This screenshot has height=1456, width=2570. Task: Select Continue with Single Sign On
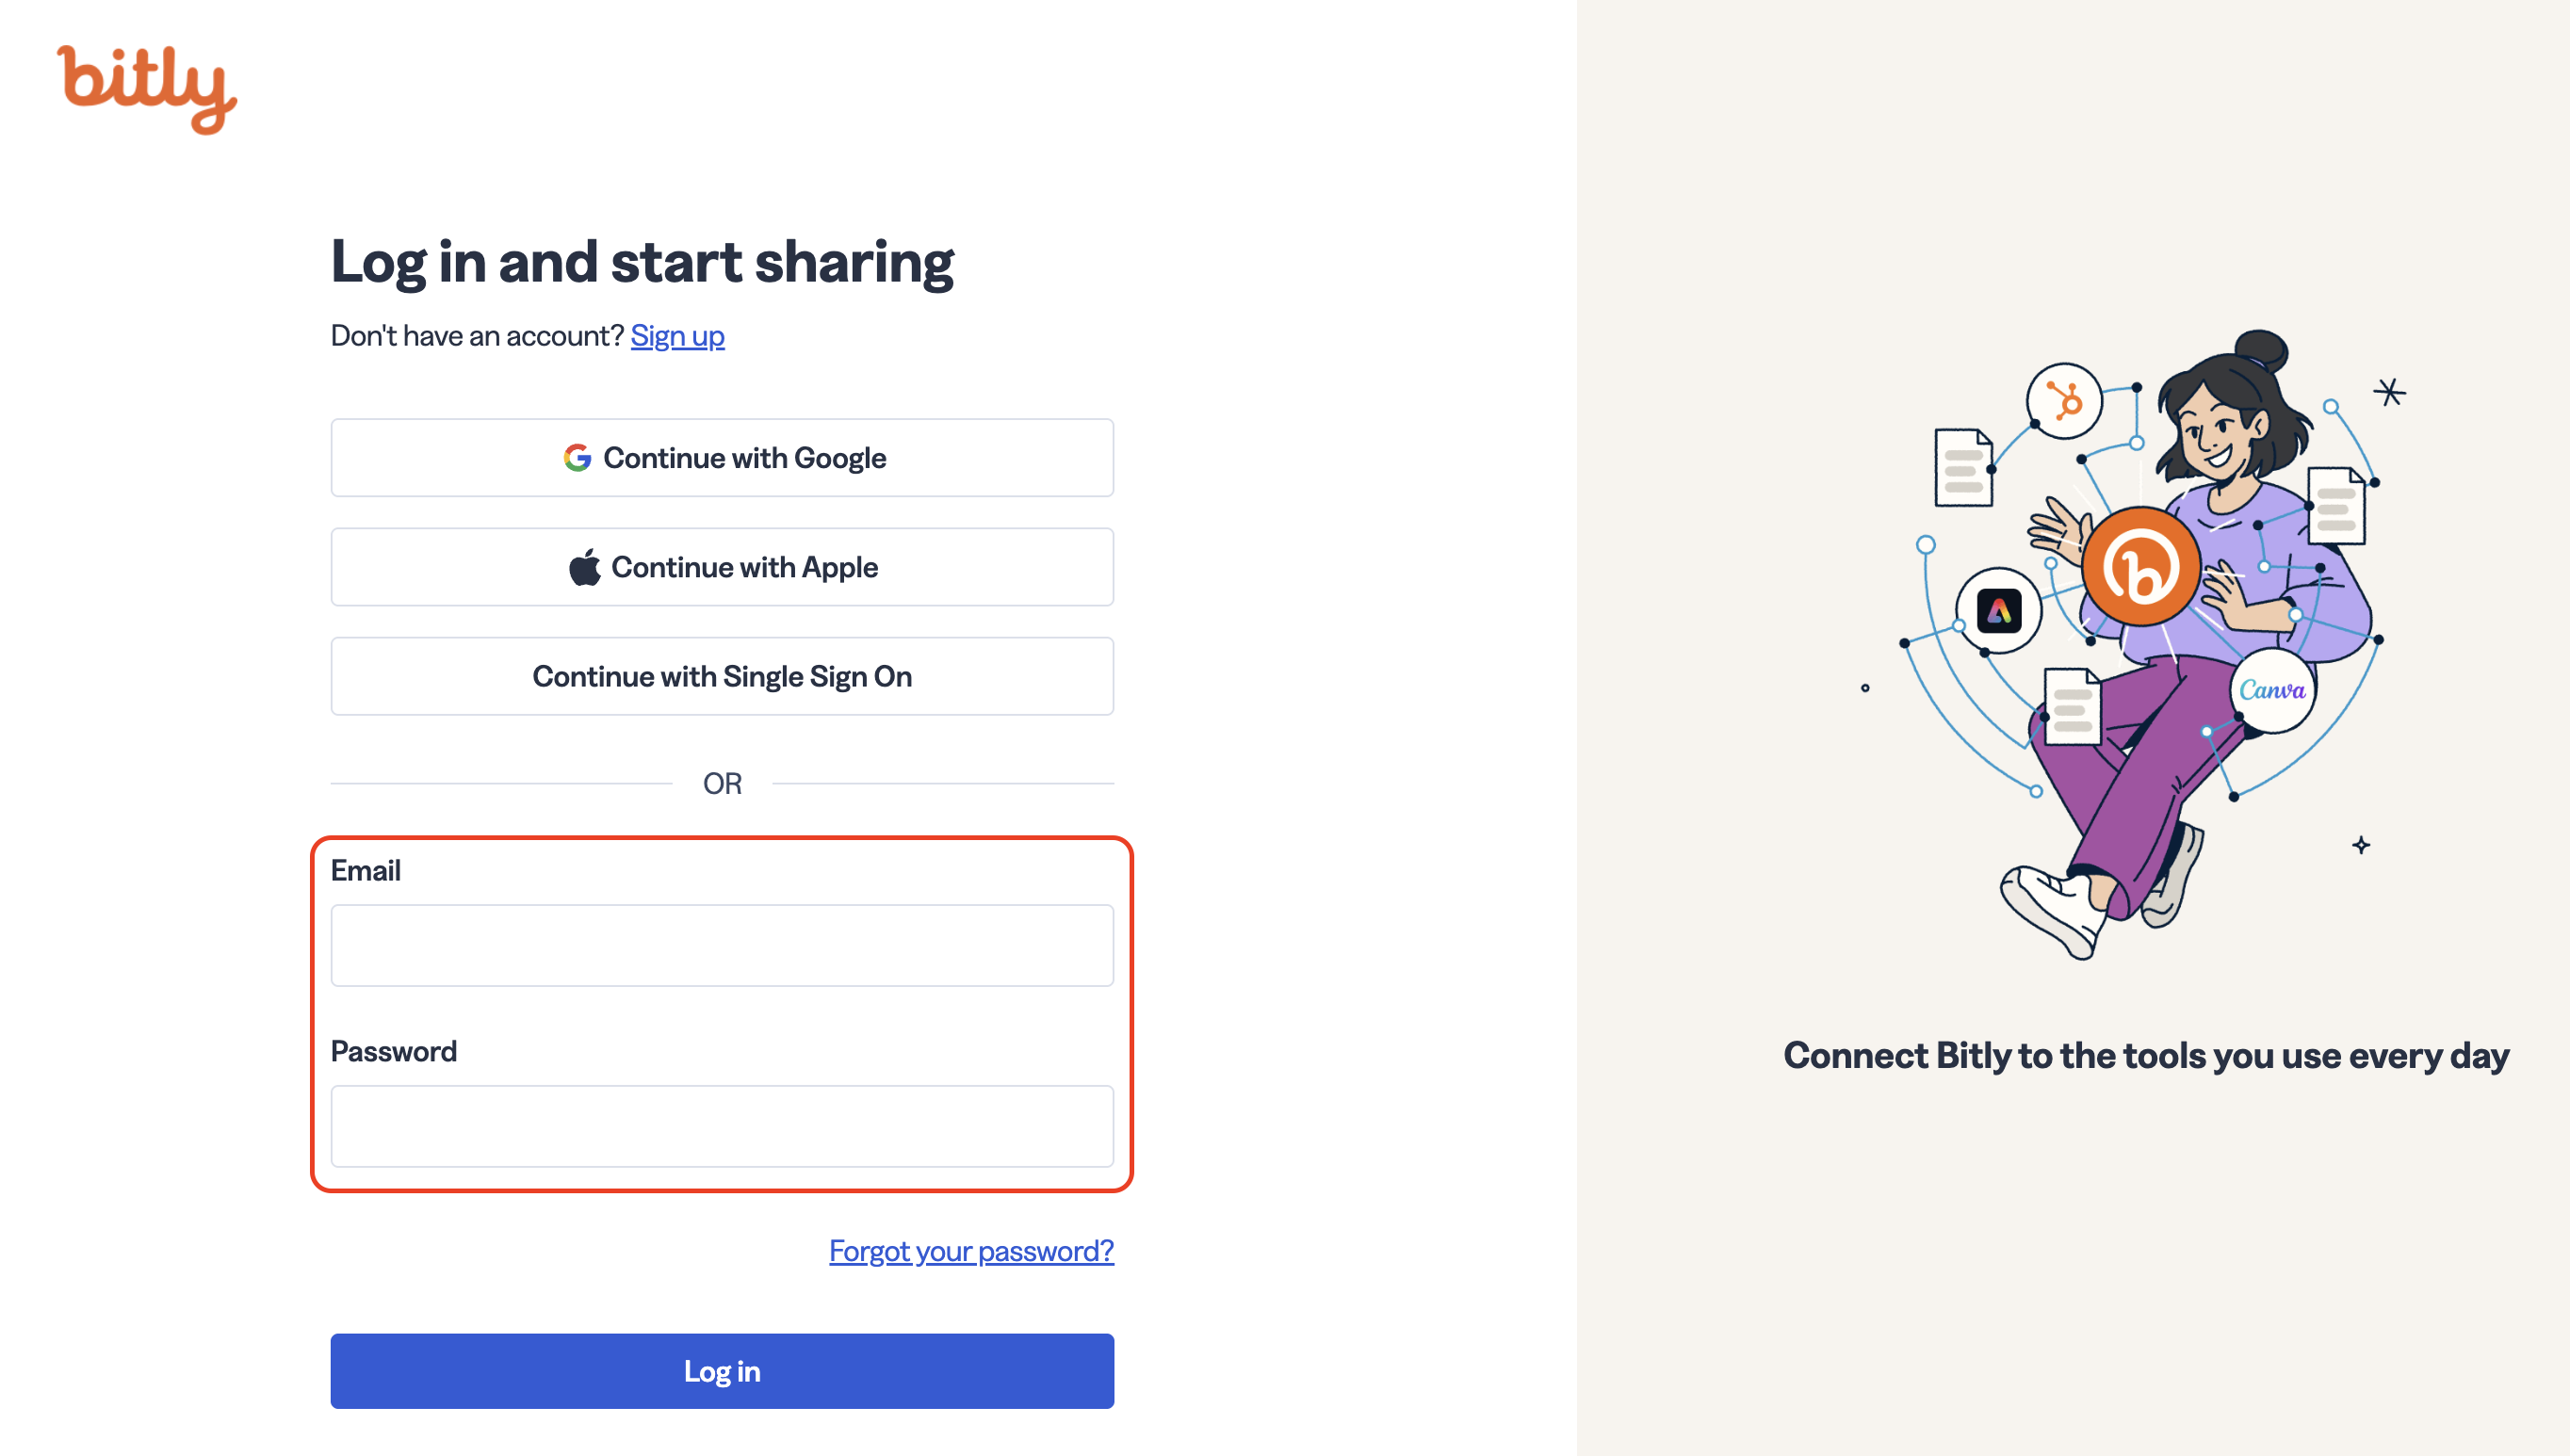tap(722, 676)
